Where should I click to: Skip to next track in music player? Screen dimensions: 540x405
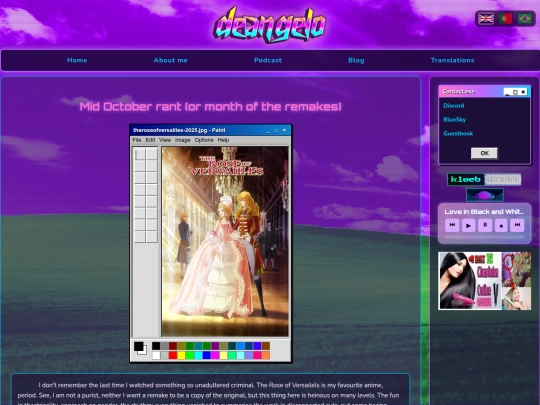pos(517,225)
